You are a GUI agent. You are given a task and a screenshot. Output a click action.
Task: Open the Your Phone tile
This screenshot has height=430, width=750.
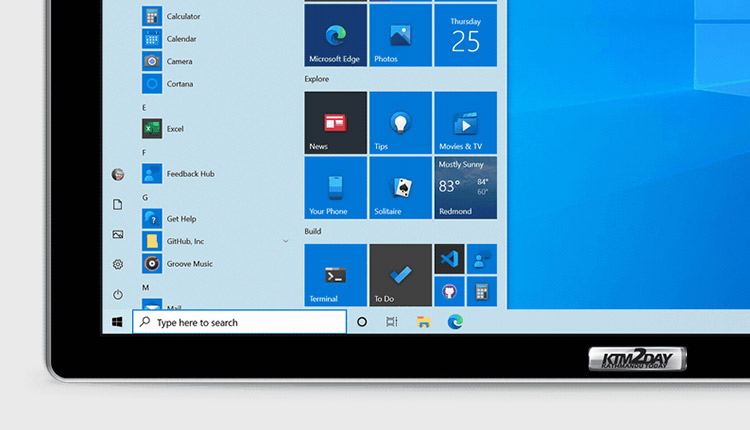pyautogui.click(x=336, y=188)
